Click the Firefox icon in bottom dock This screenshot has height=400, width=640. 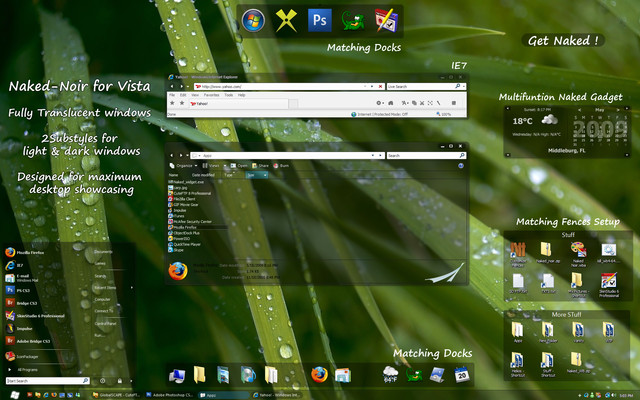[x=319, y=375]
